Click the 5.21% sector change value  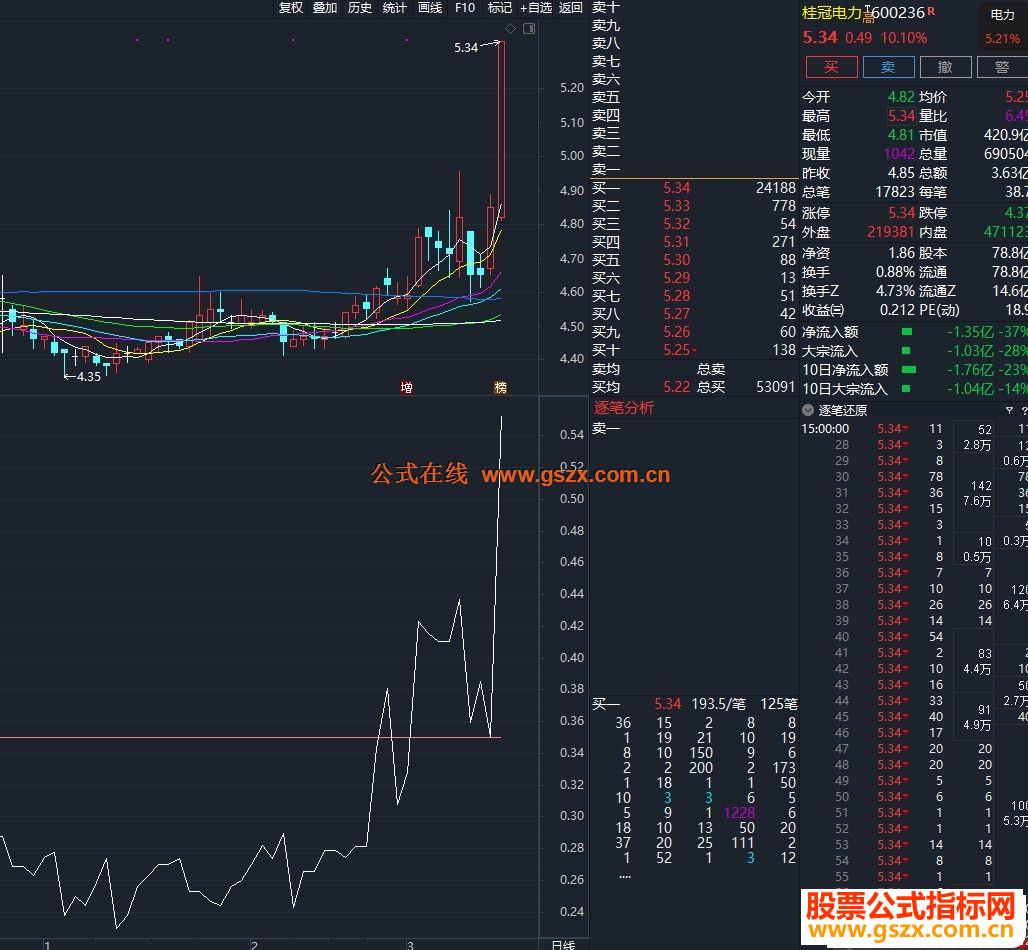point(1002,39)
